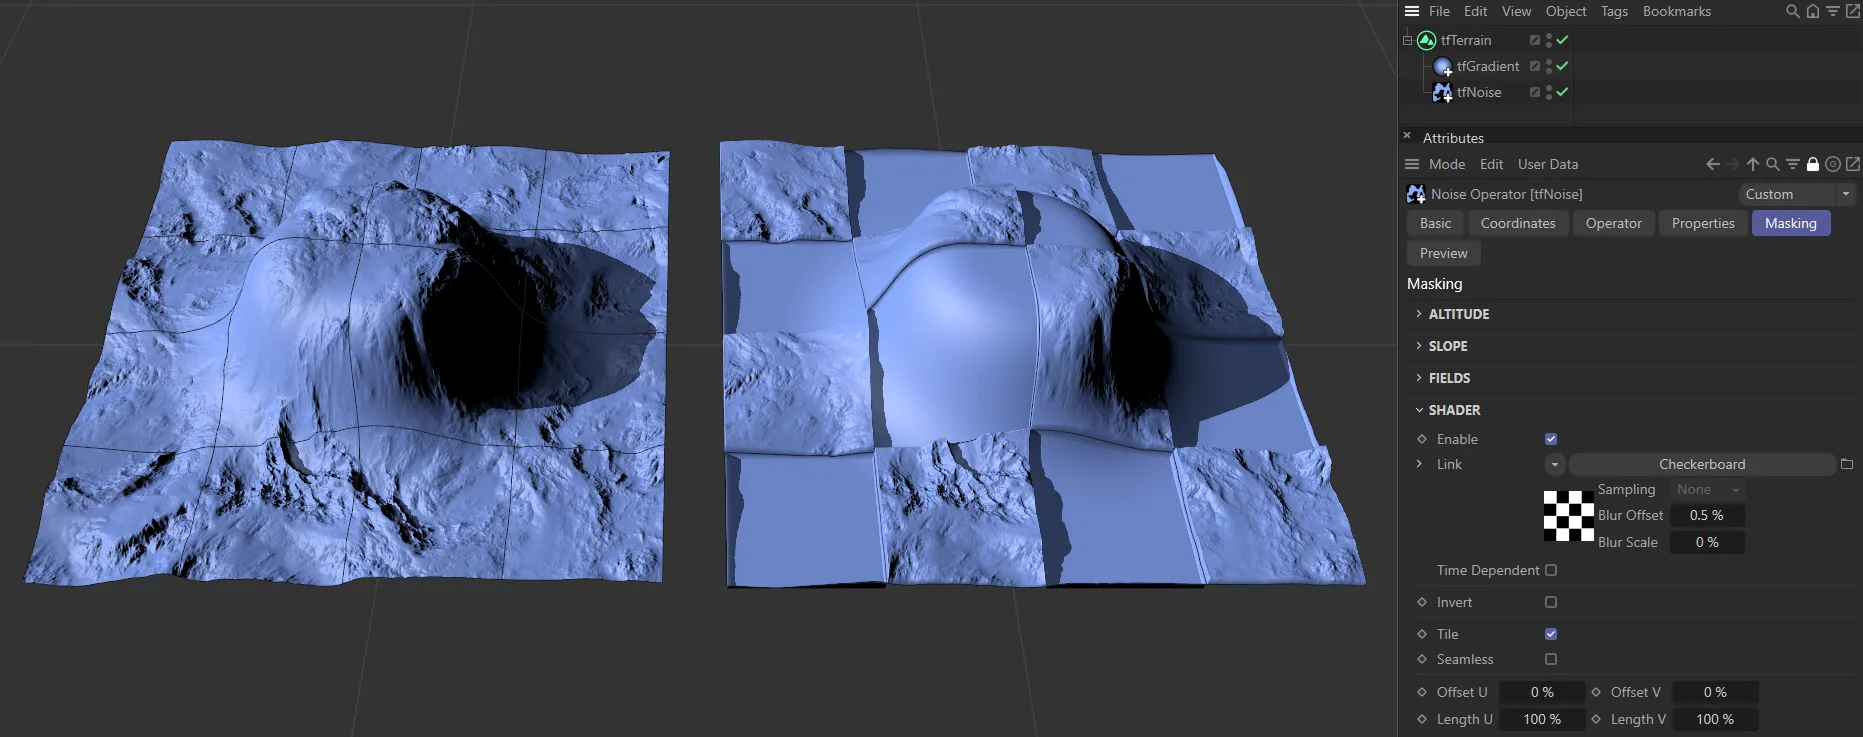Open the File menu
The height and width of the screenshot is (737, 1863).
tap(1439, 11)
